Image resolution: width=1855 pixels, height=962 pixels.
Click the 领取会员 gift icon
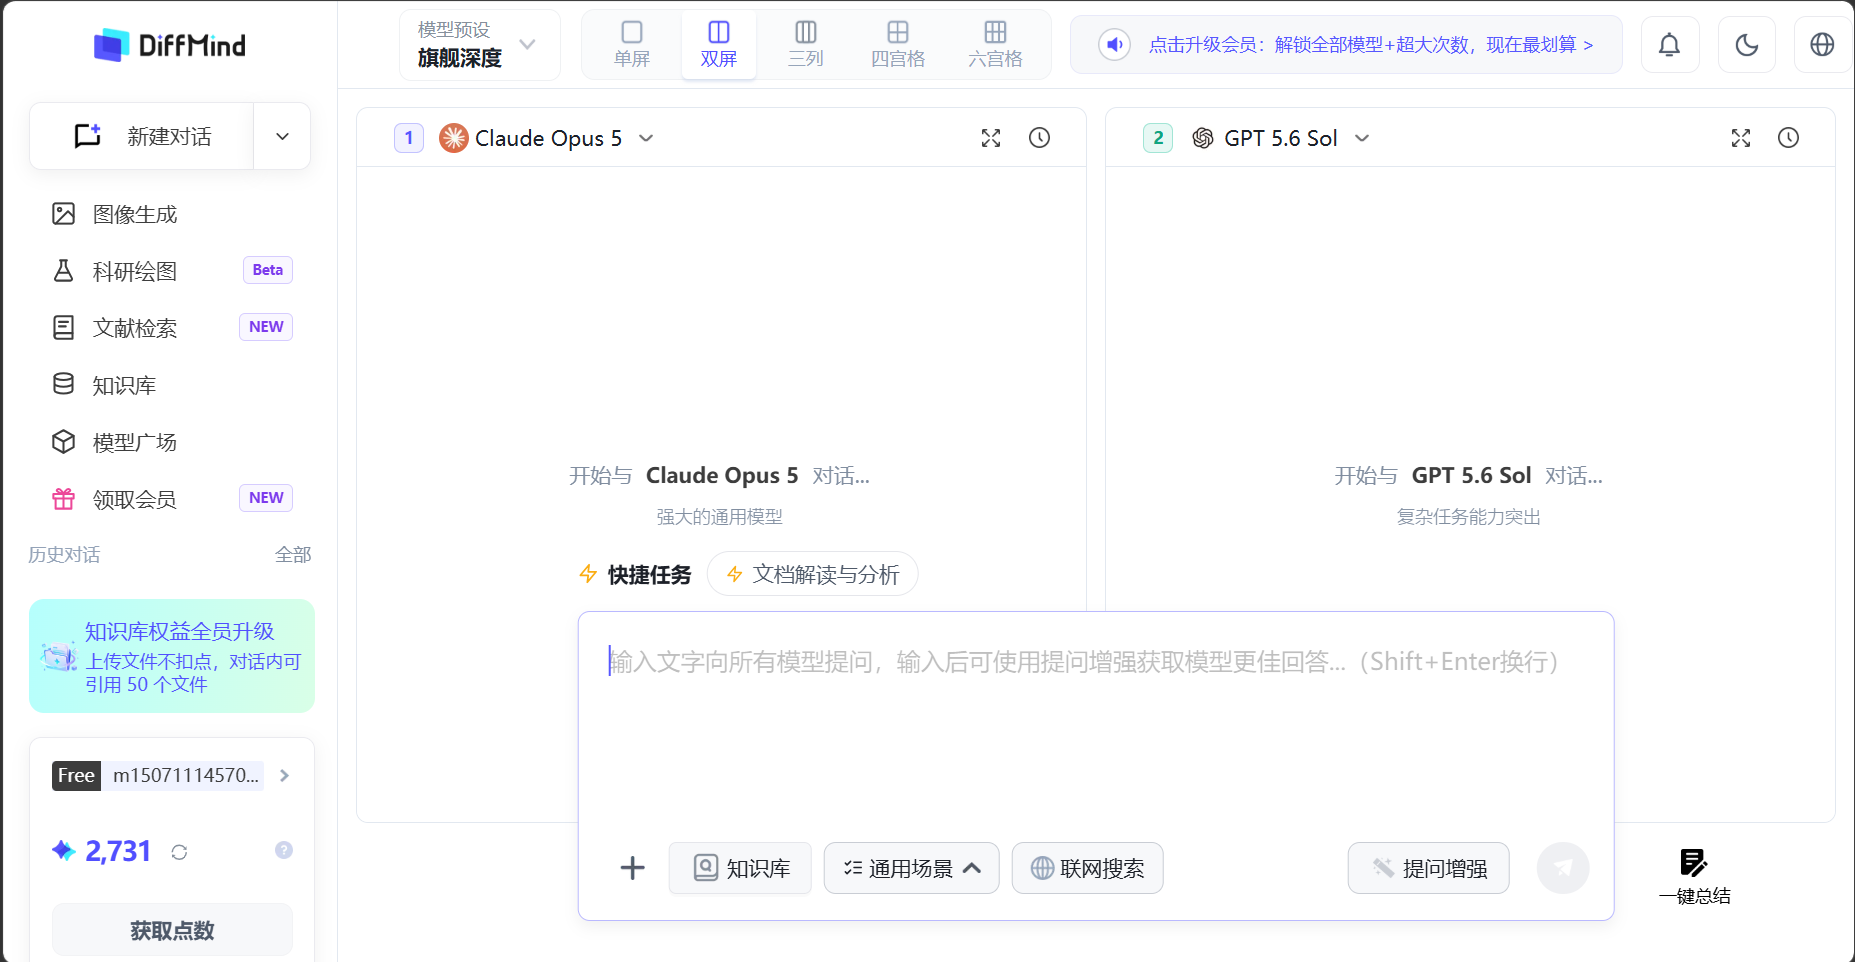(64, 499)
